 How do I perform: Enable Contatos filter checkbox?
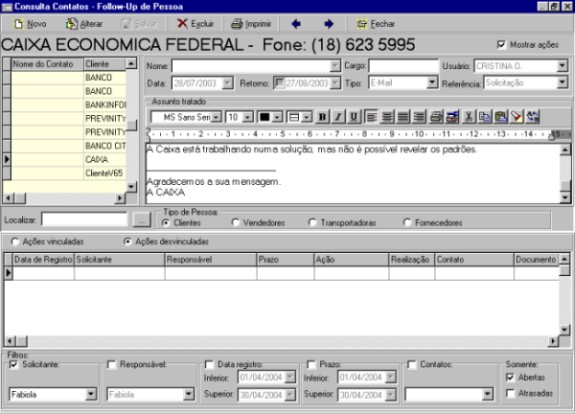coord(412,364)
